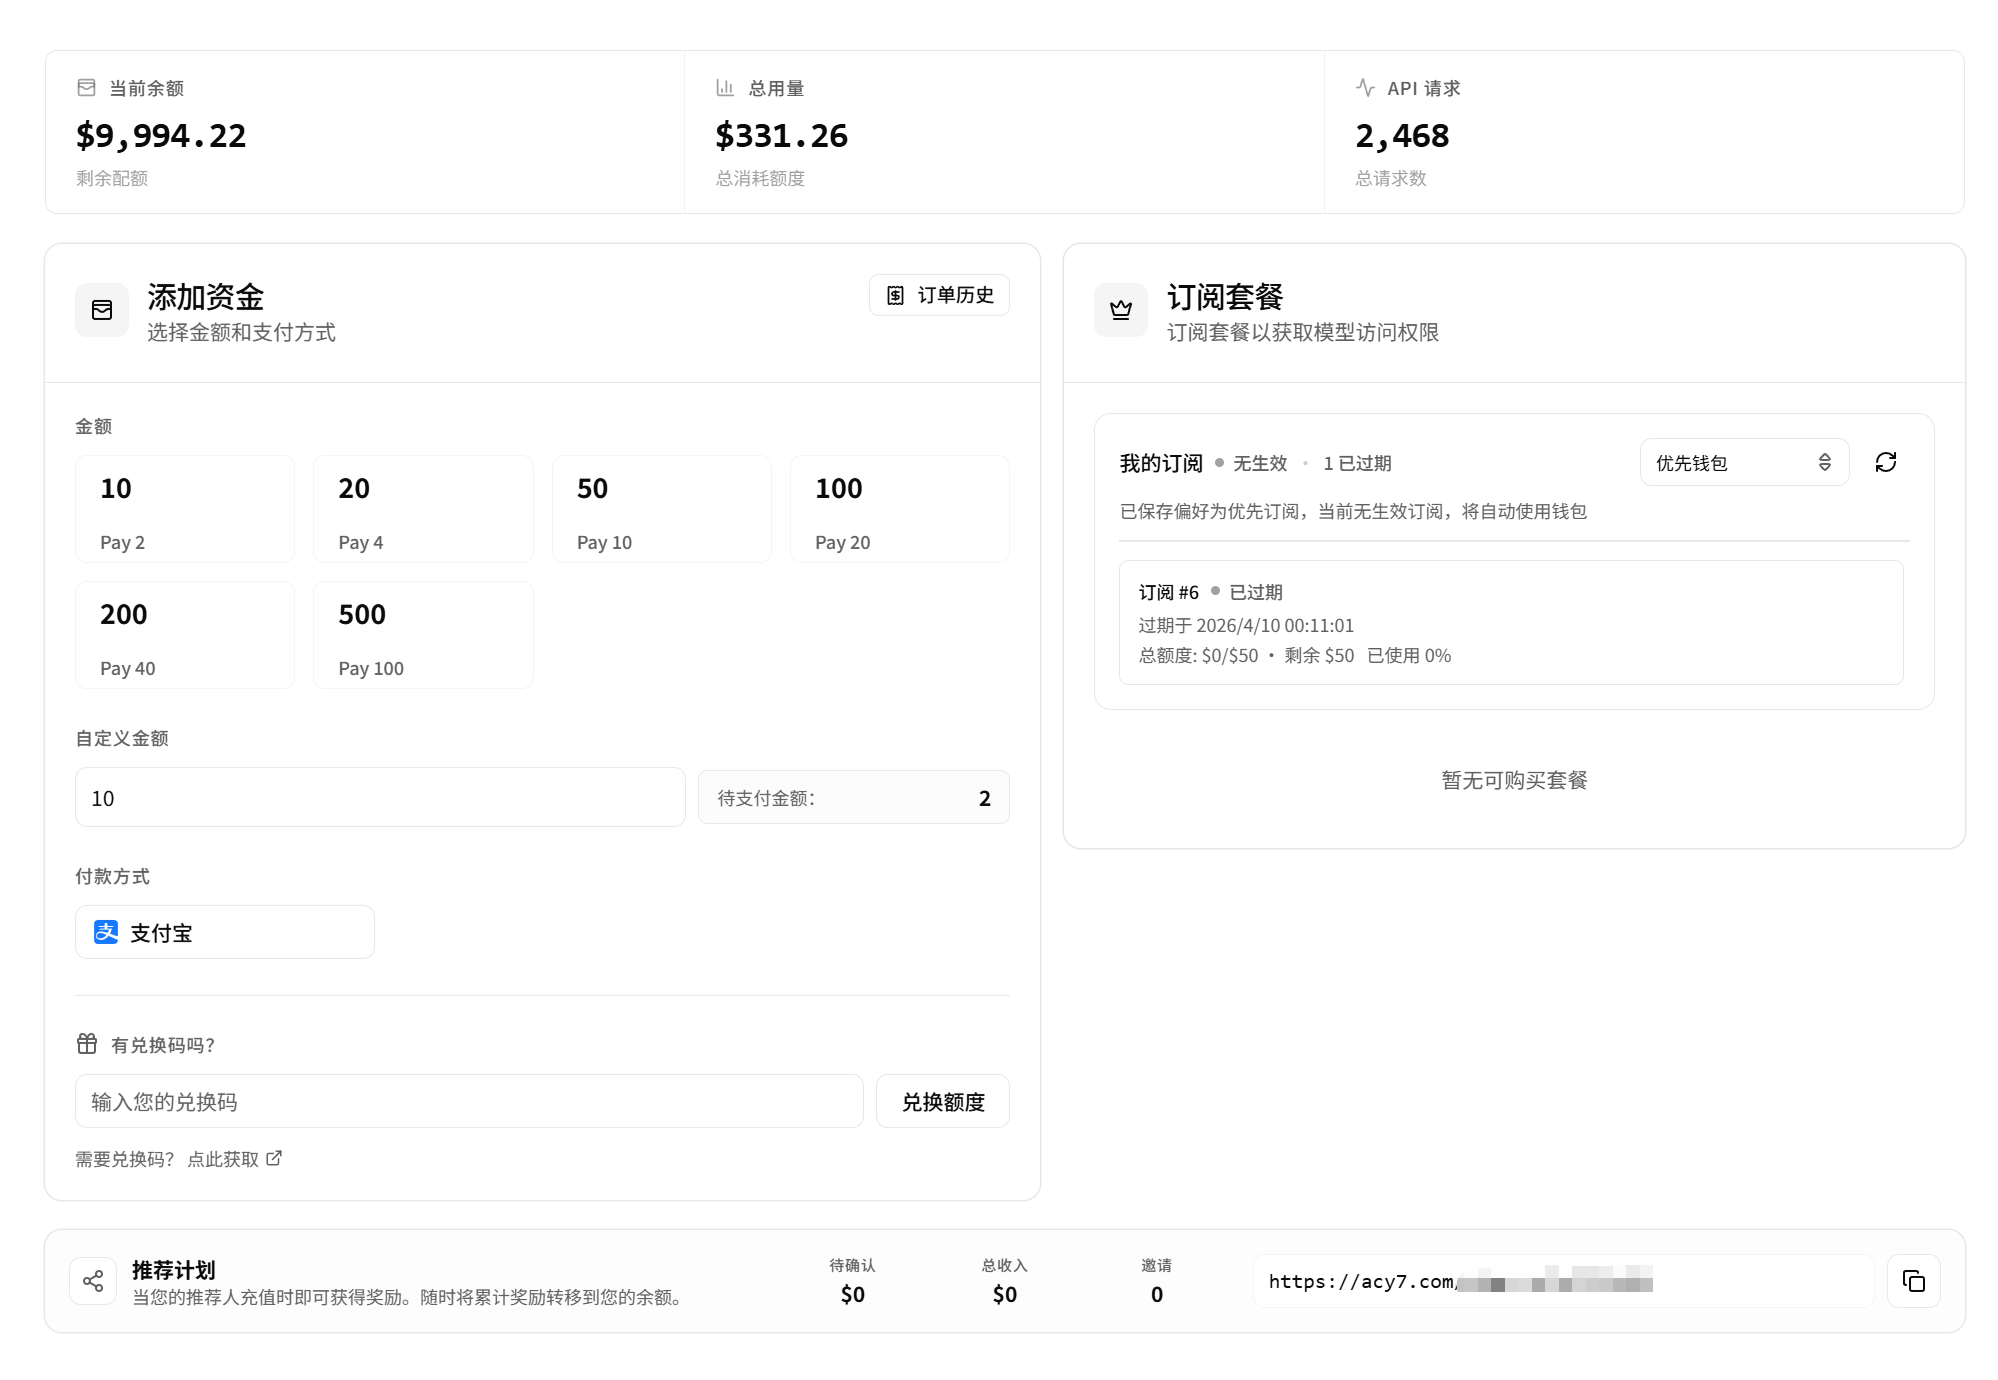
Task: Click the external link icon after 点此获取
Action: click(274, 1158)
